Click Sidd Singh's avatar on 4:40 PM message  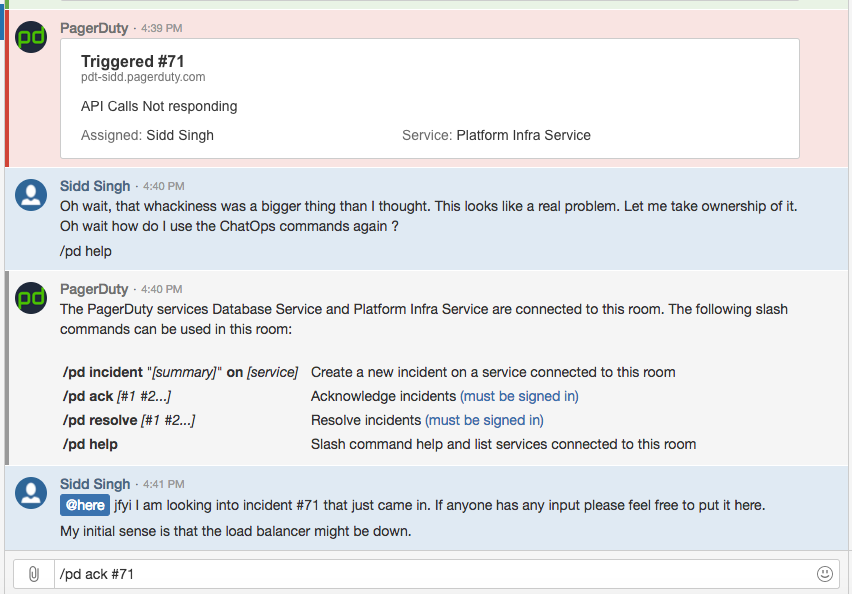31,195
